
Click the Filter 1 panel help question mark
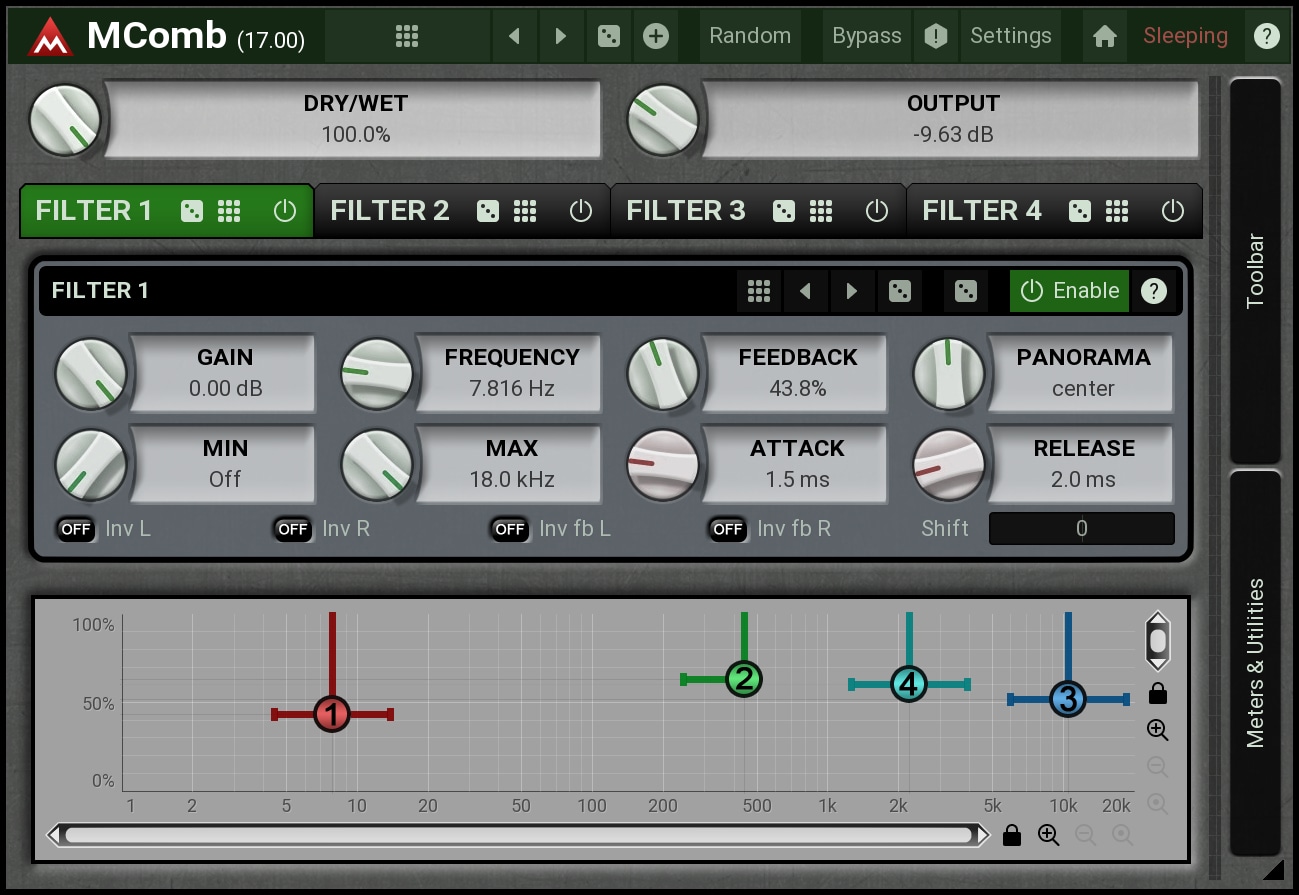click(1154, 291)
